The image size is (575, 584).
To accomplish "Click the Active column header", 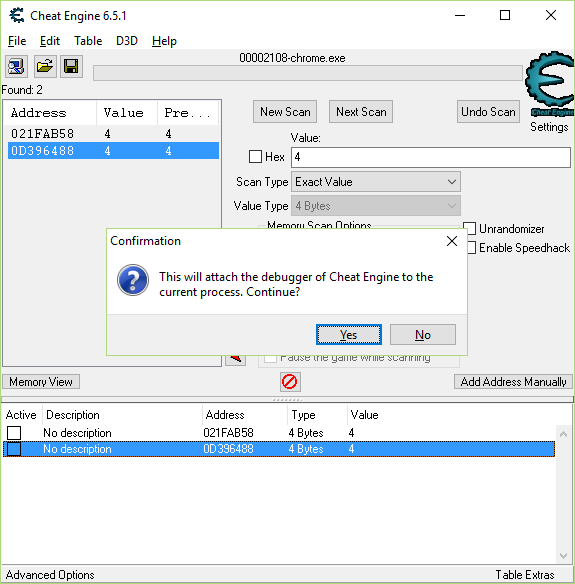I will click(21, 415).
